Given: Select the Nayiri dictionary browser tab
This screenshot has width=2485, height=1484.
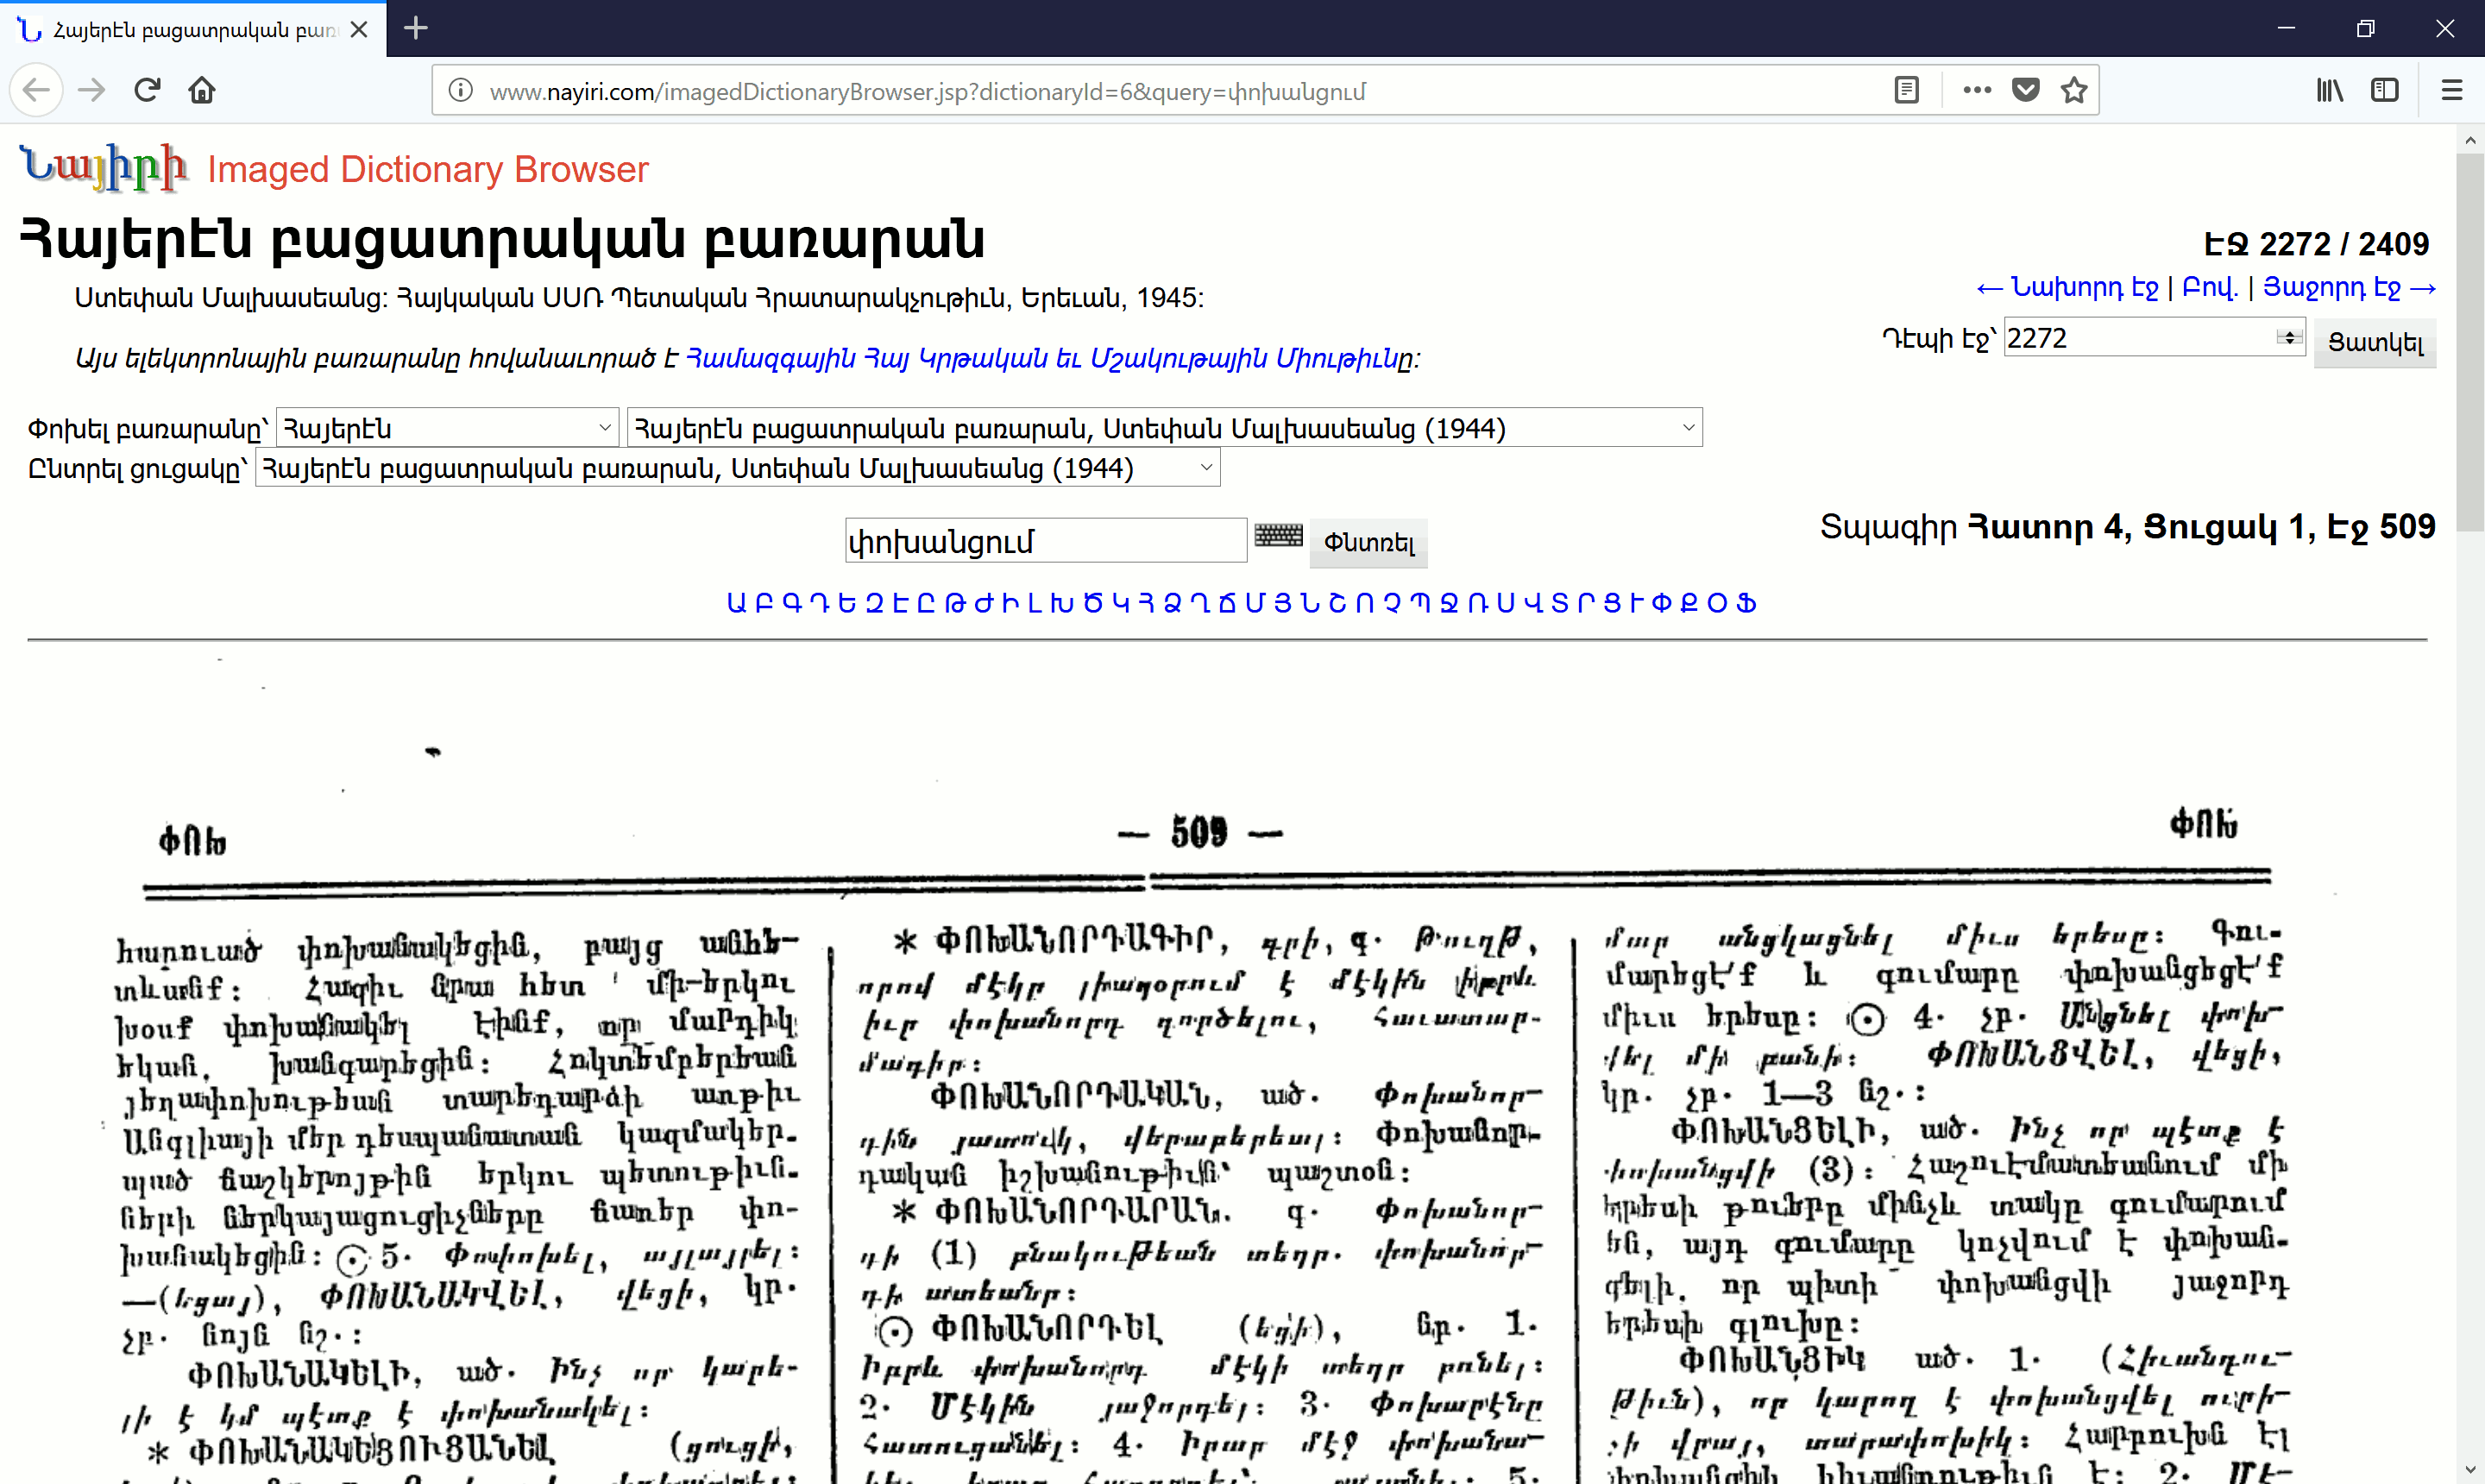Looking at the screenshot, I should 193,29.
